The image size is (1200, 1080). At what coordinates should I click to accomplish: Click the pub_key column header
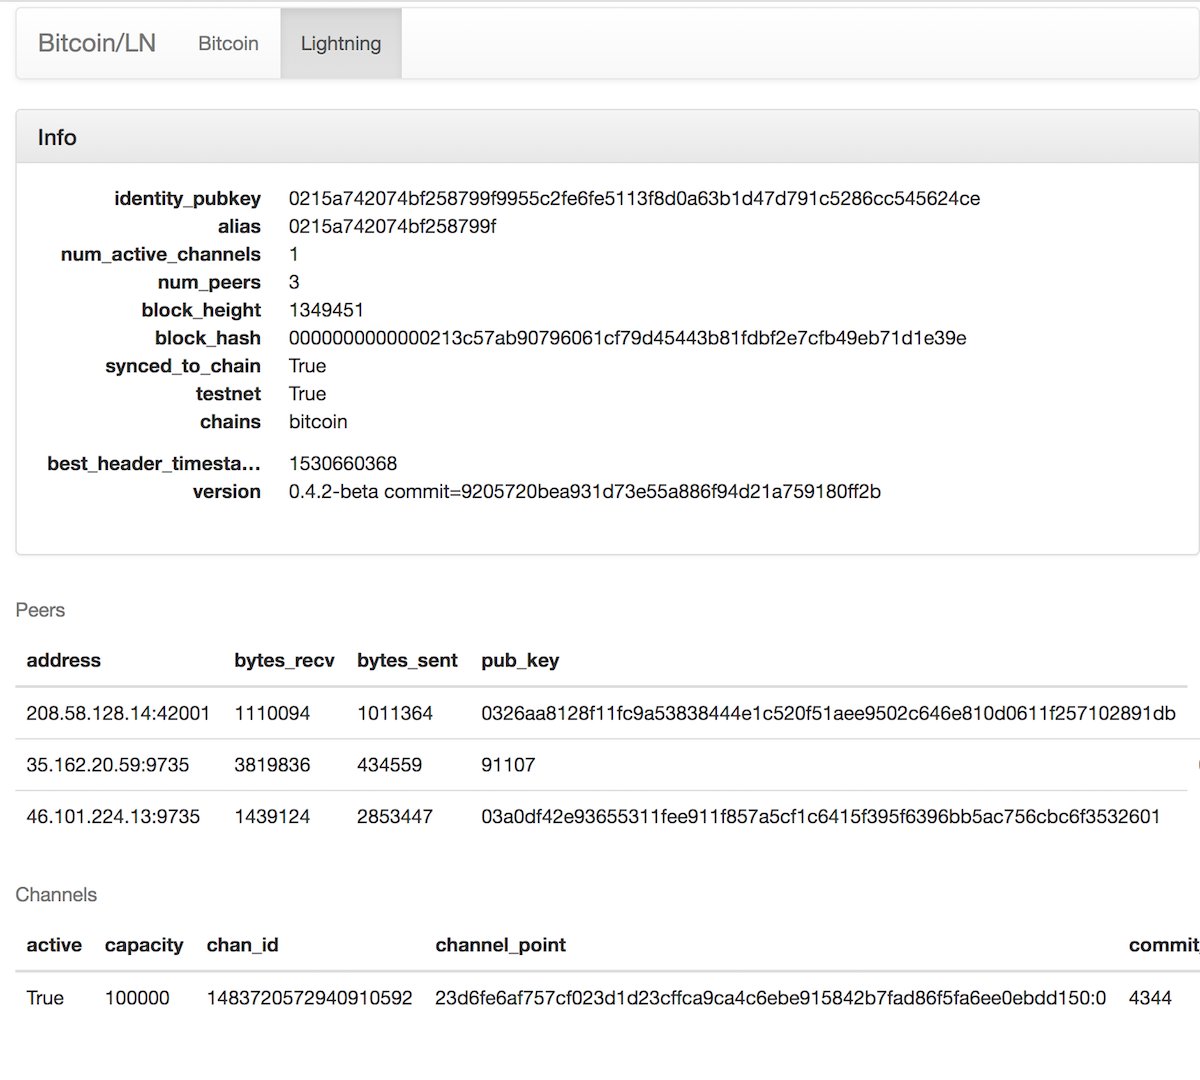[519, 660]
